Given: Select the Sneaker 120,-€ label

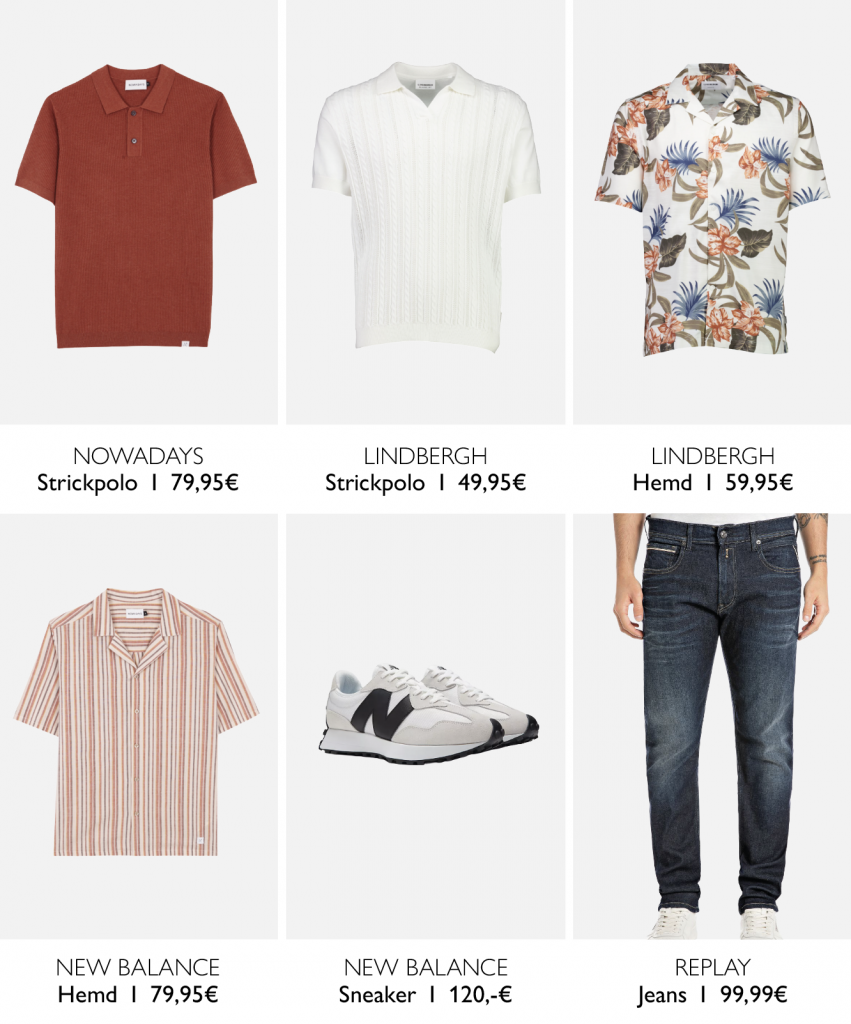Looking at the screenshot, I should pos(425,995).
